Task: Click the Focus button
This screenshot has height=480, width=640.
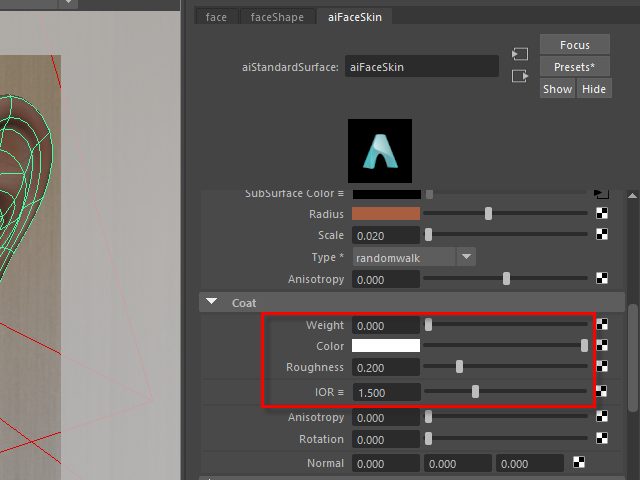Action: pyautogui.click(x=574, y=45)
